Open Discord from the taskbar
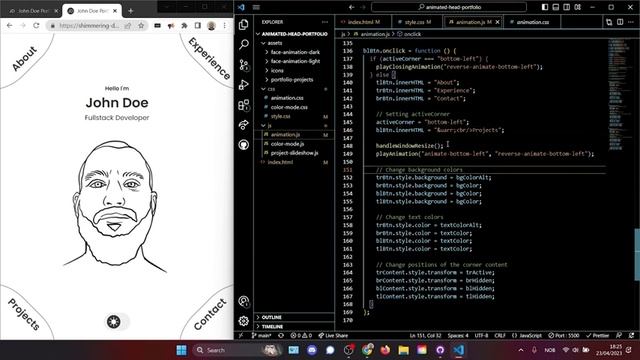The height and width of the screenshot is (360, 640). 312,350
